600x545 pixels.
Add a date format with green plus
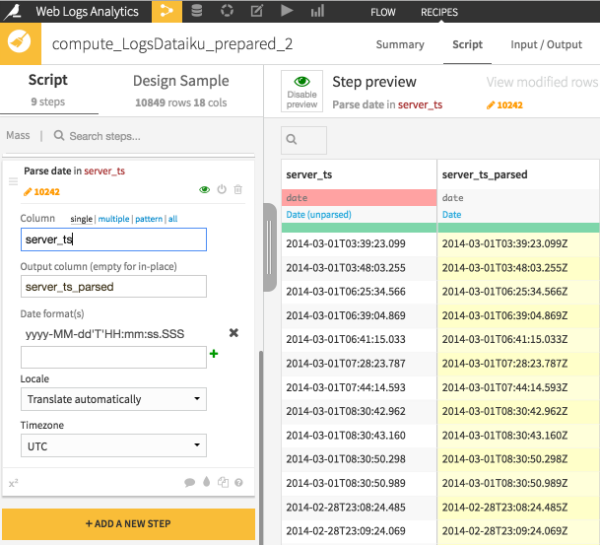tap(214, 354)
